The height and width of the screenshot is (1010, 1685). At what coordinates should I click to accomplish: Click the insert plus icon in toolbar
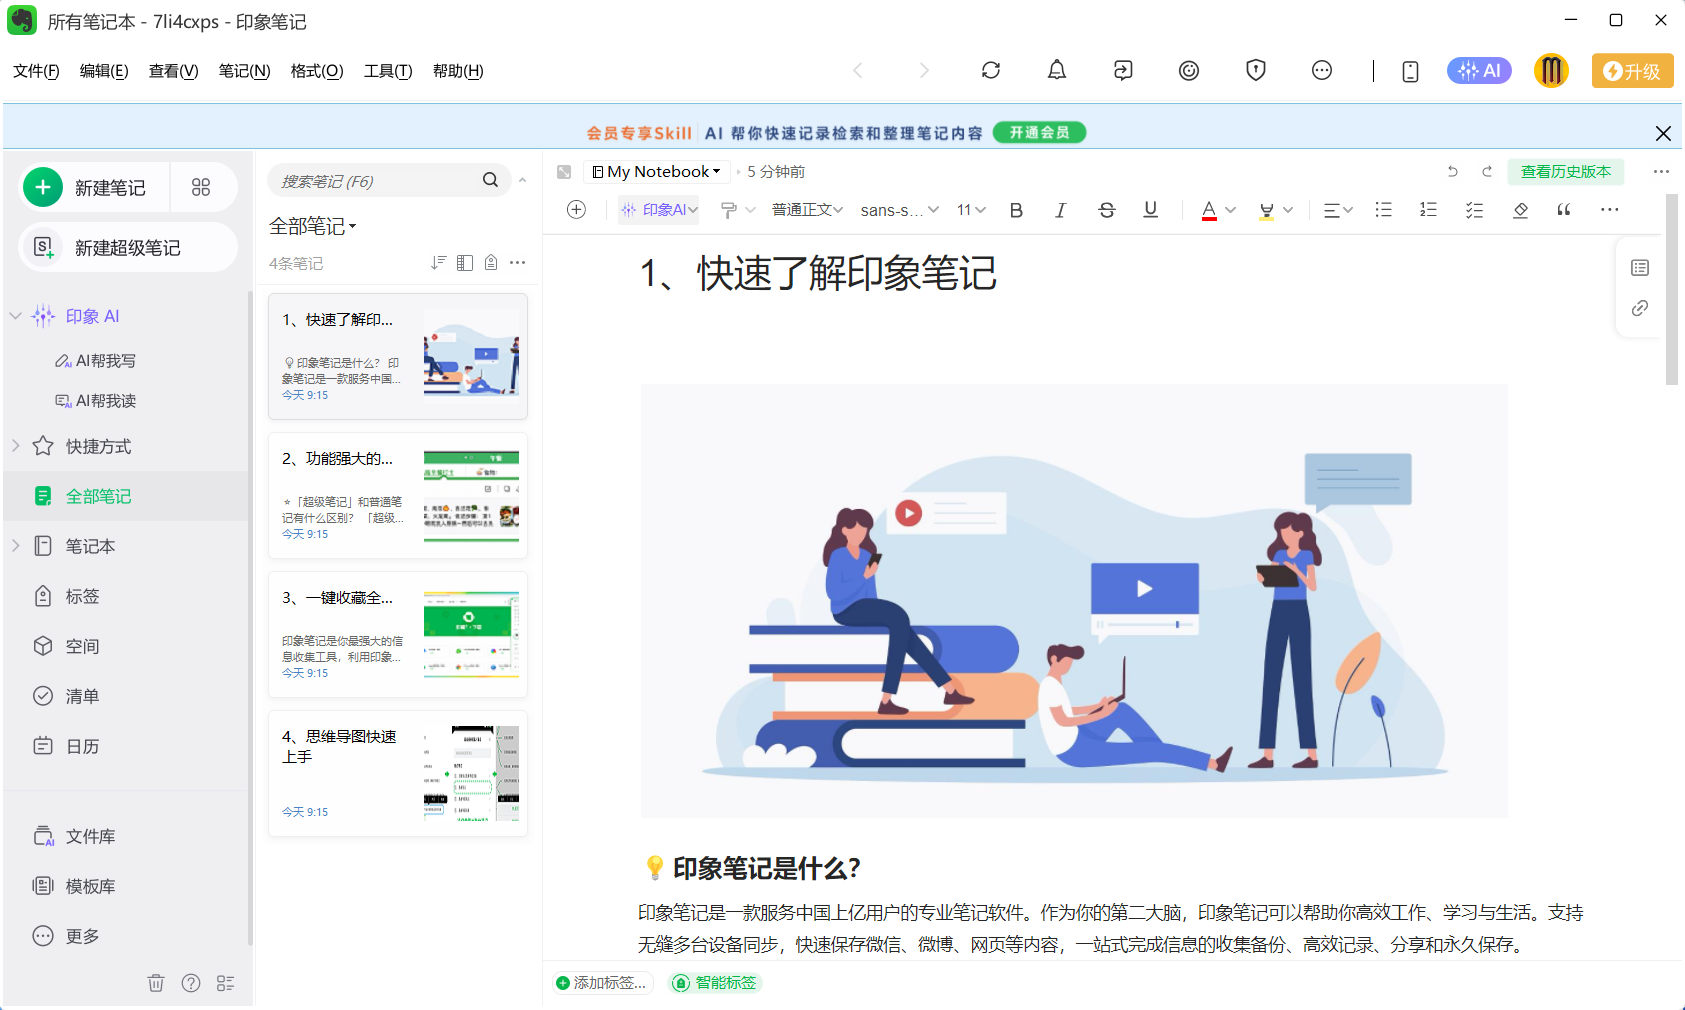[x=576, y=209]
